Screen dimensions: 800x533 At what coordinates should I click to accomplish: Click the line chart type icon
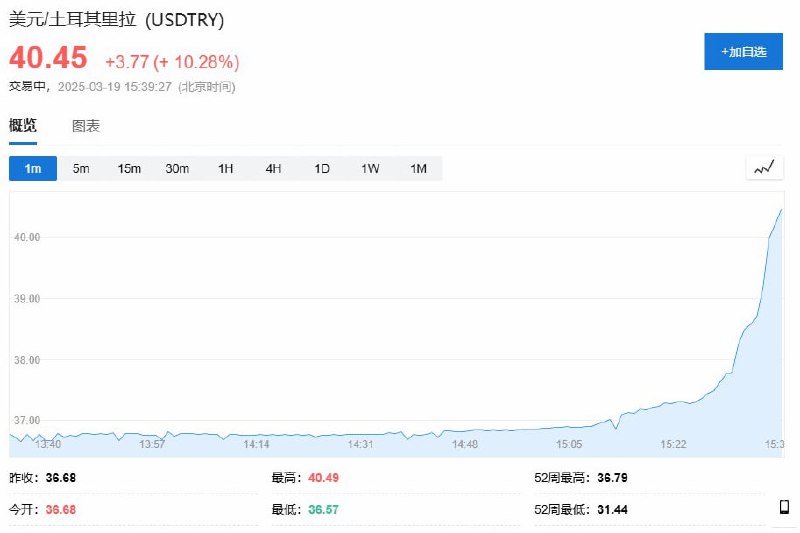point(764,168)
